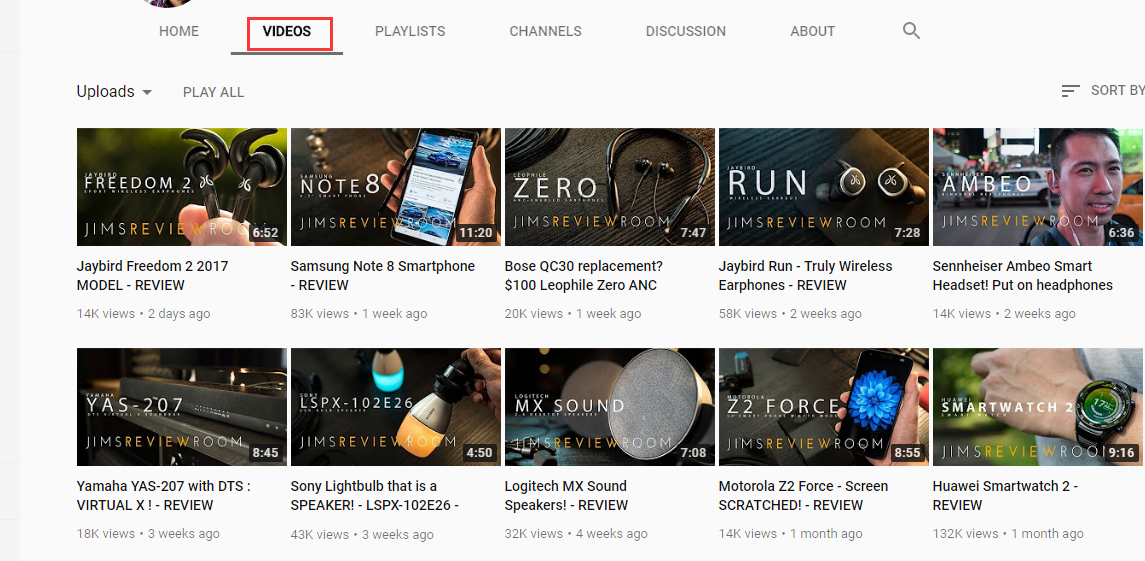Expand the Uploads dropdown arrow
This screenshot has height=561, width=1145.
pyautogui.click(x=147, y=92)
